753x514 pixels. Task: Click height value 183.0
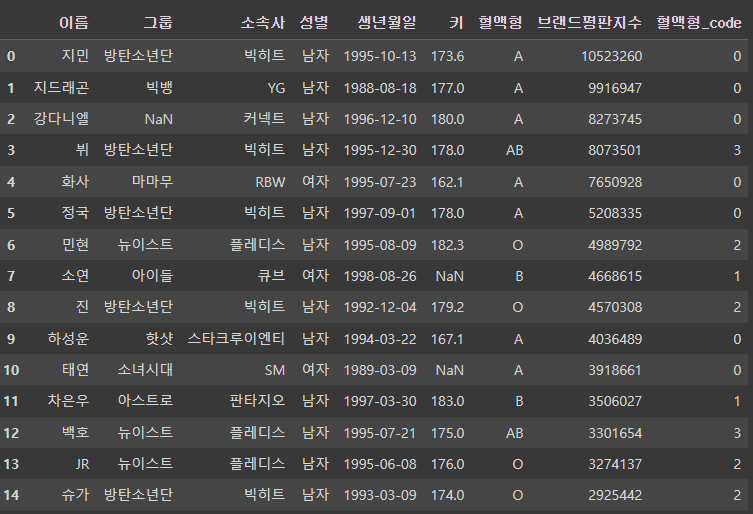click(448, 401)
